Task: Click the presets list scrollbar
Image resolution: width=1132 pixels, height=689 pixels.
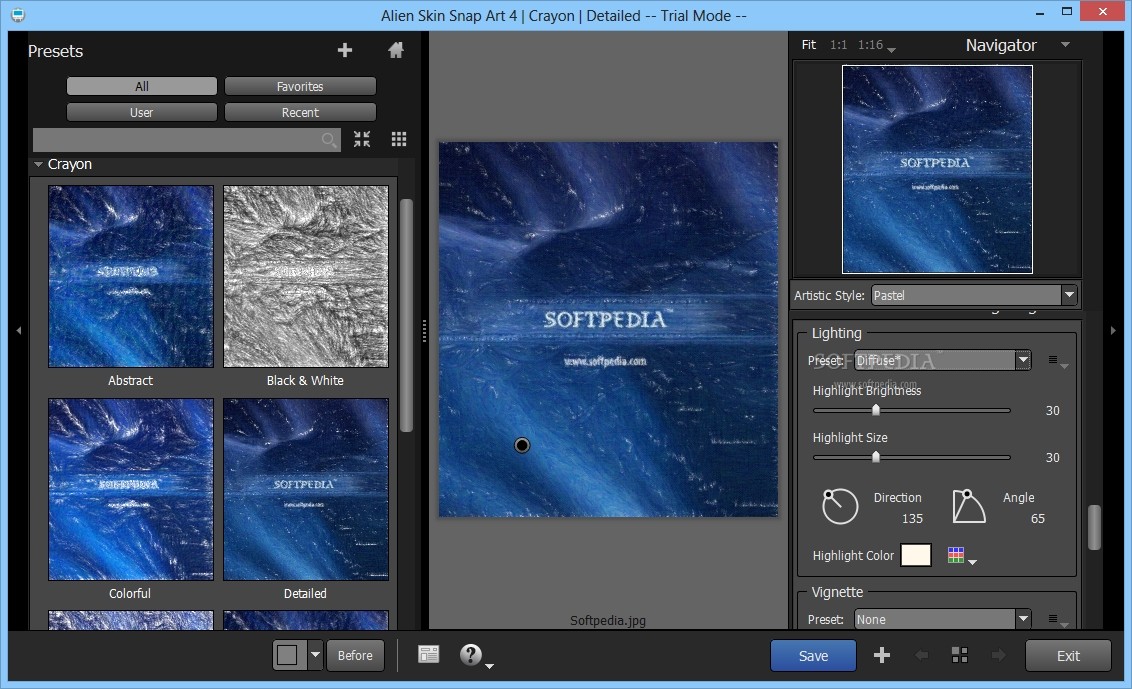Action: tap(406, 315)
